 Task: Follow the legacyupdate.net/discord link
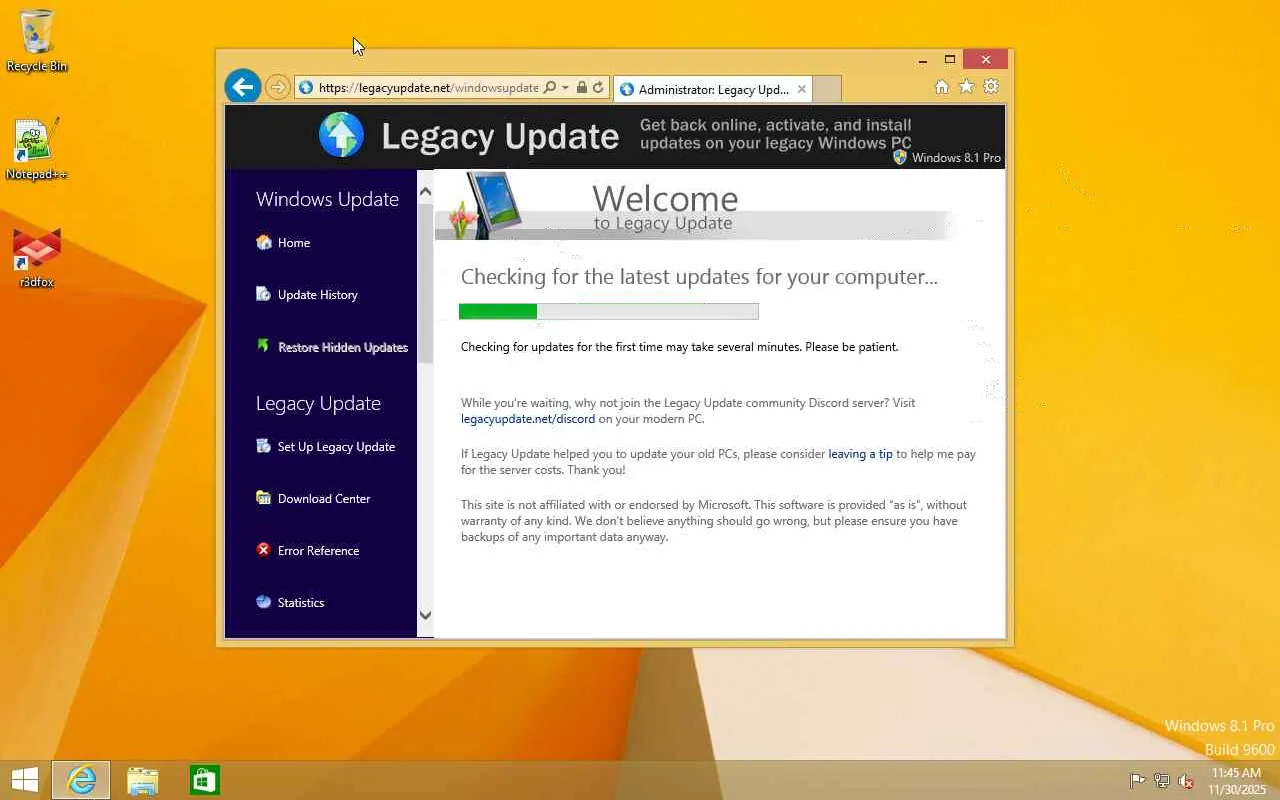click(x=528, y=419)
